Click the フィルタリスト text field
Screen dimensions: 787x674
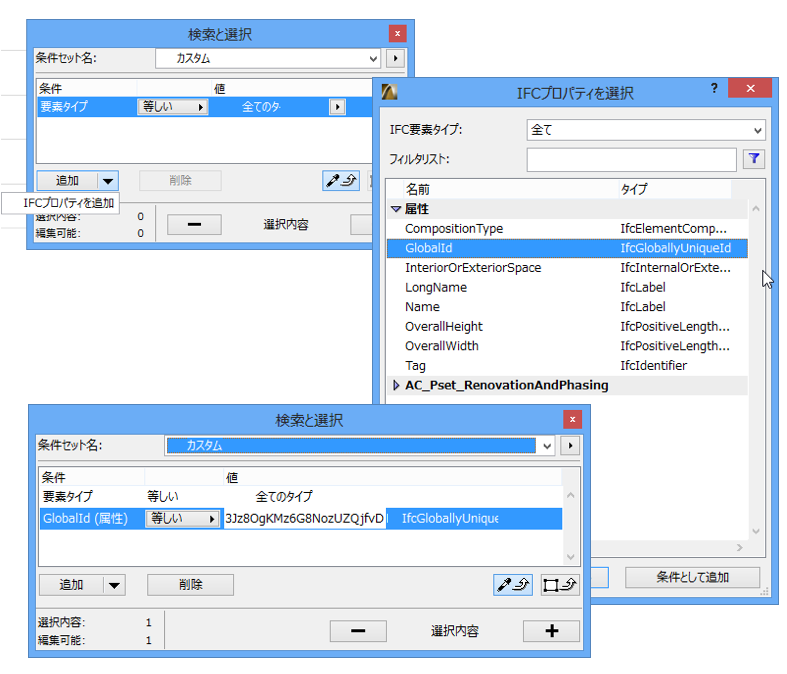pos(631,160)
